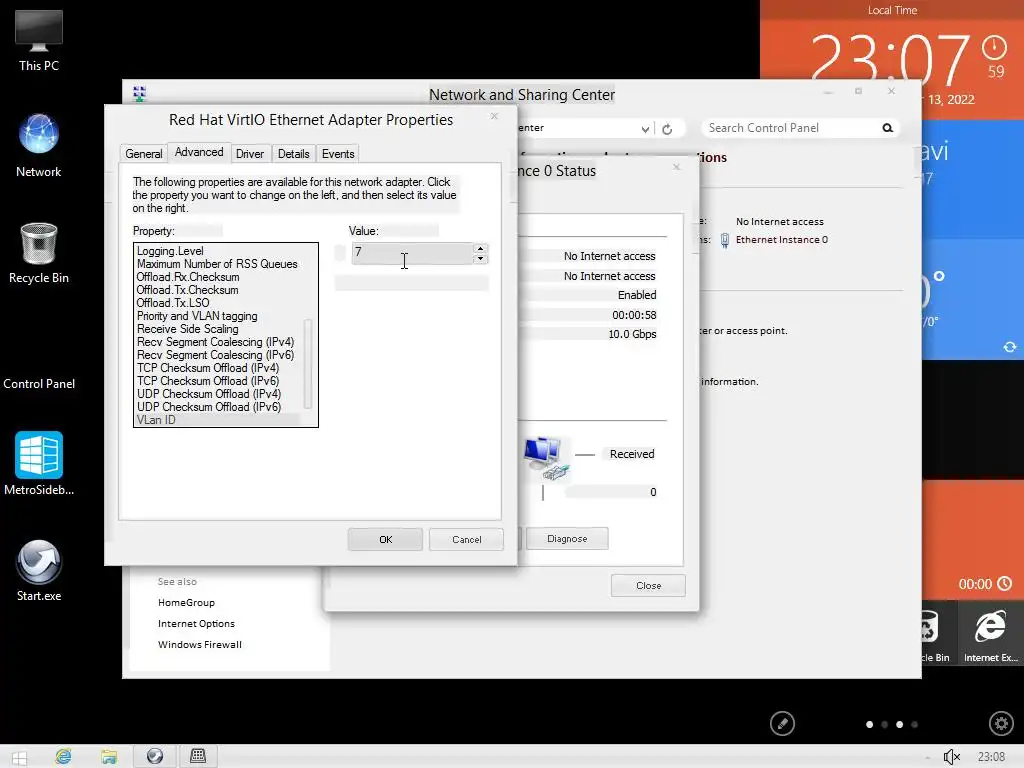Click sidebar settings gear icon

[x=1001, y=723]
